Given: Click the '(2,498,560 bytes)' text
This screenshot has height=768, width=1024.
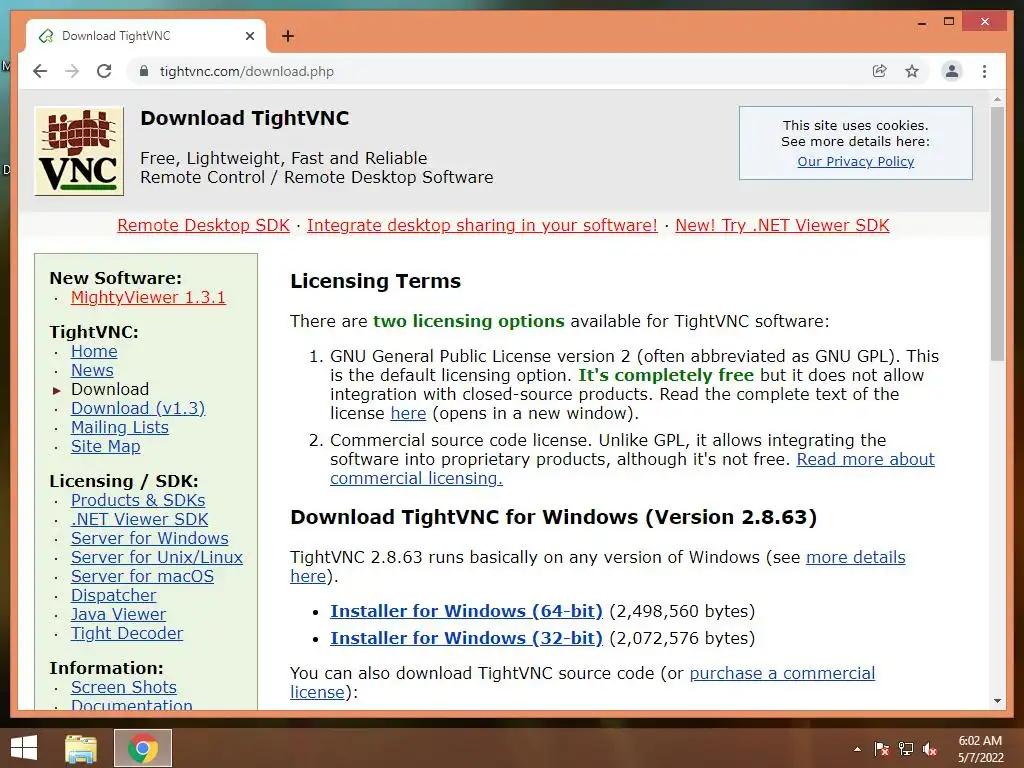Looking at the screenshot, I should pyautogui.click(x=682, y=611).
